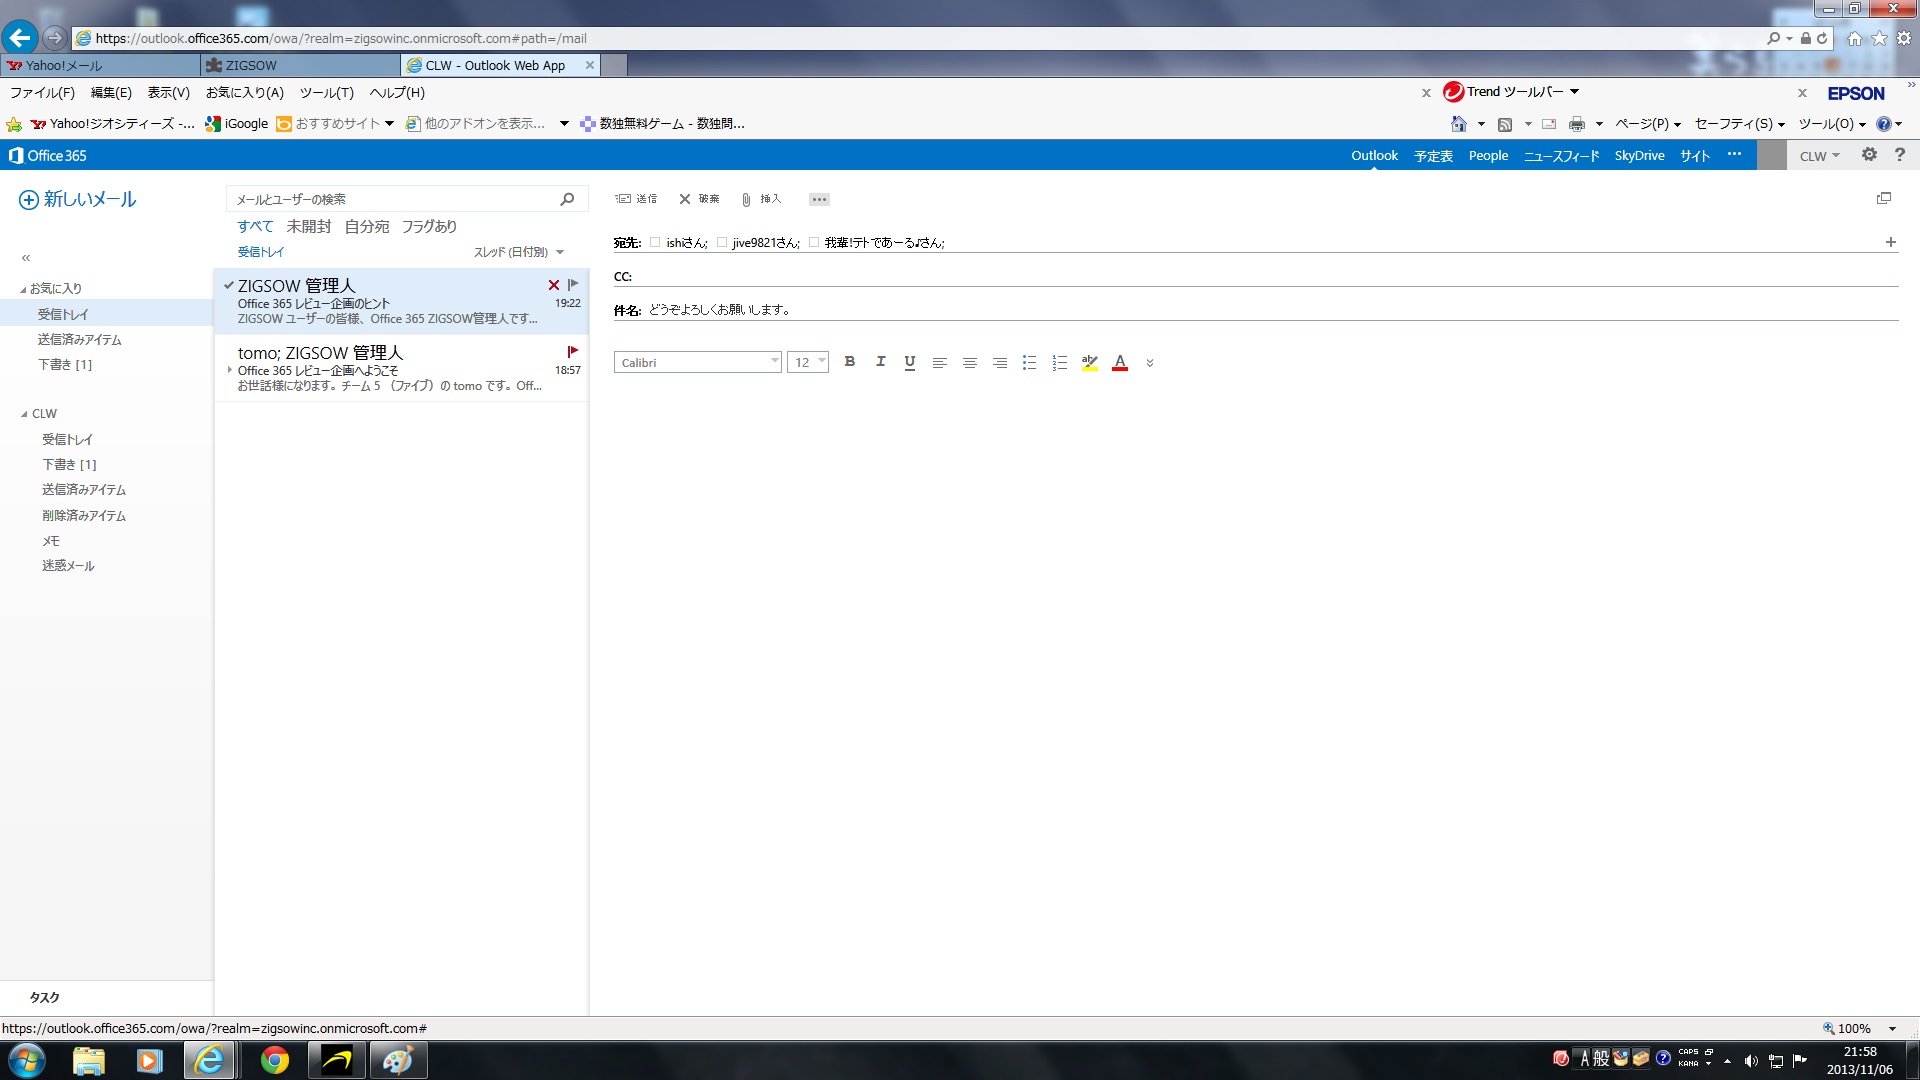Insert a bulleted list

(1029, 363)
